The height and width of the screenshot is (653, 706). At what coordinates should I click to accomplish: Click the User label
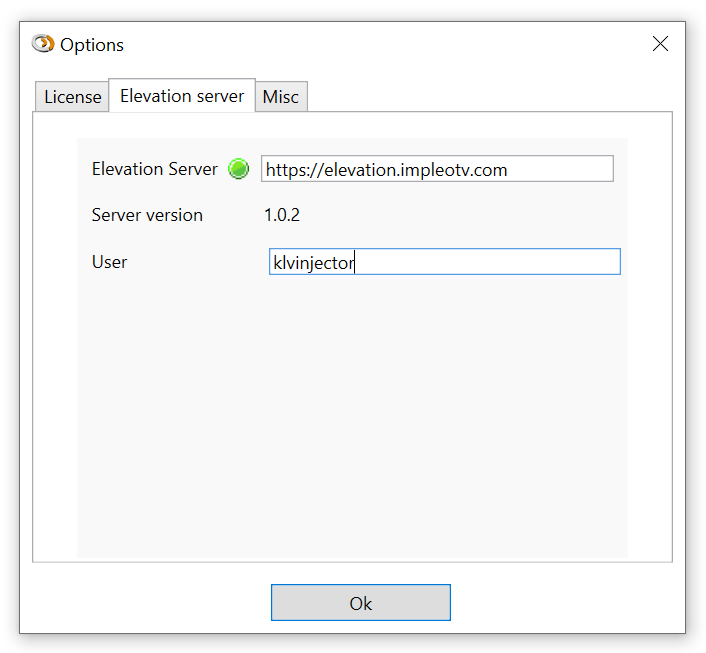coord(109,262)
